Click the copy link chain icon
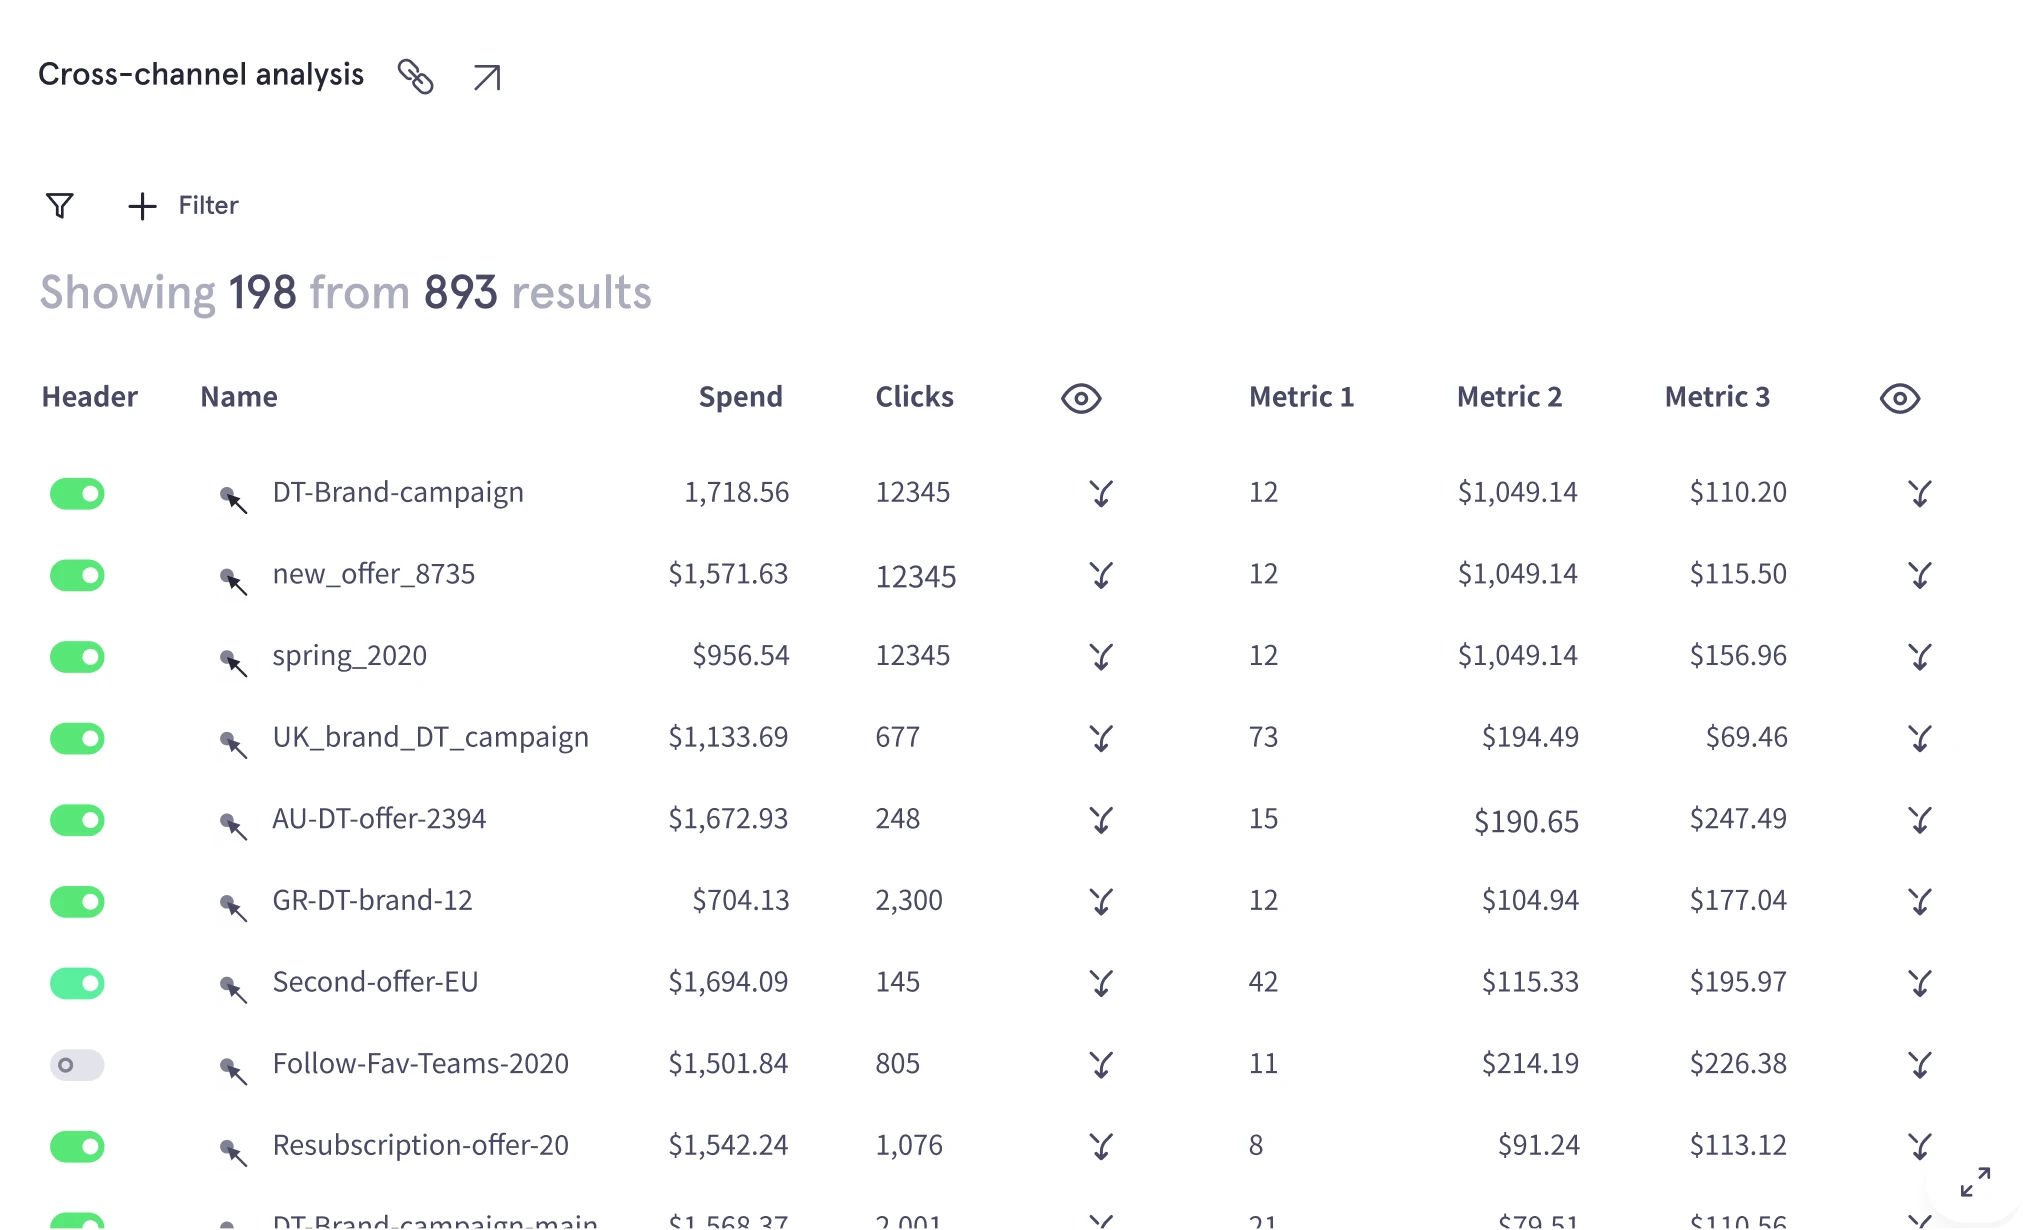Screen dimensions: 2023x1230 pyautogui.click(x=415, y=76)
